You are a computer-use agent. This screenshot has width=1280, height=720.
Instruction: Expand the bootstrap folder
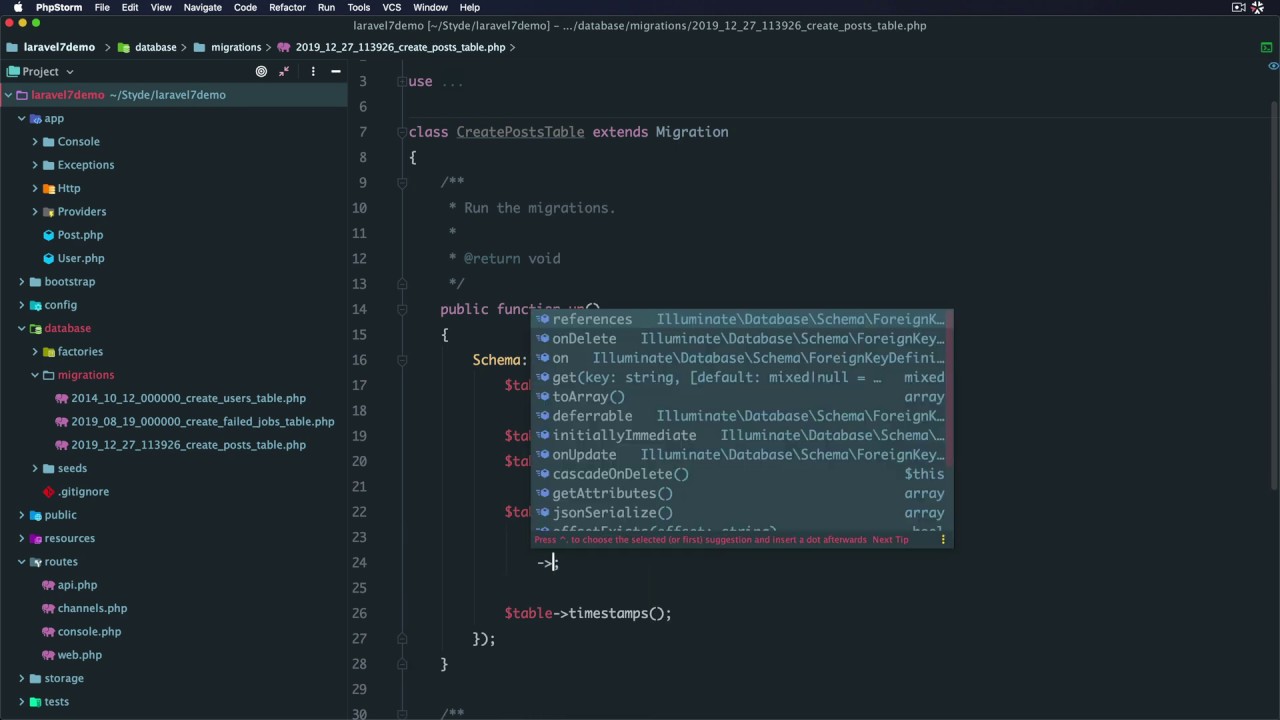[x=21, y=282]
